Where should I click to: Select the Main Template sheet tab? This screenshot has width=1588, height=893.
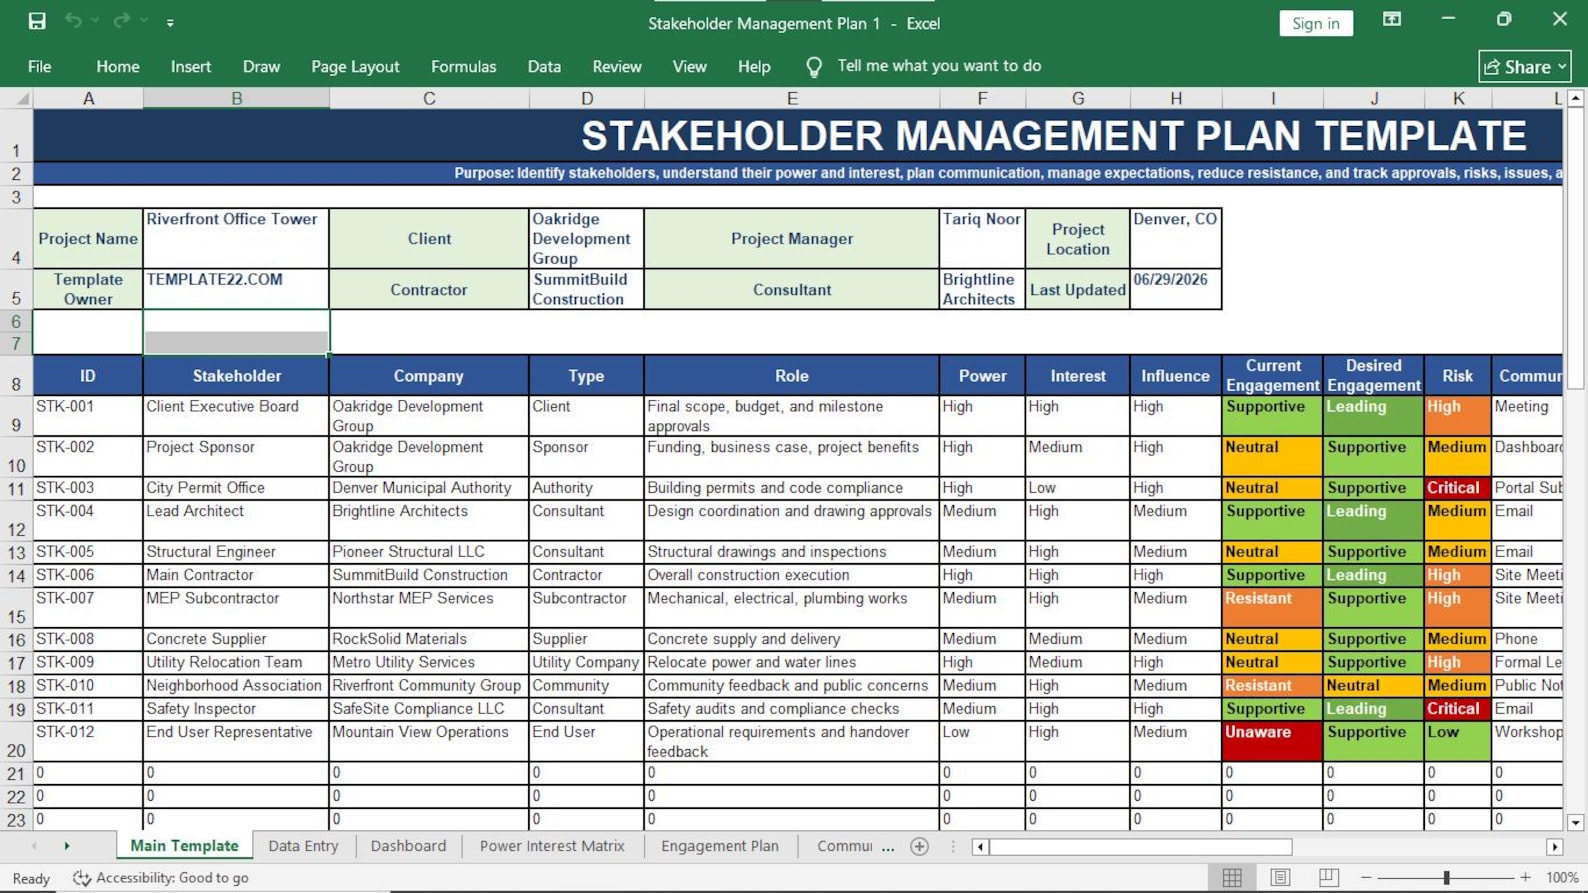[184, 846]
